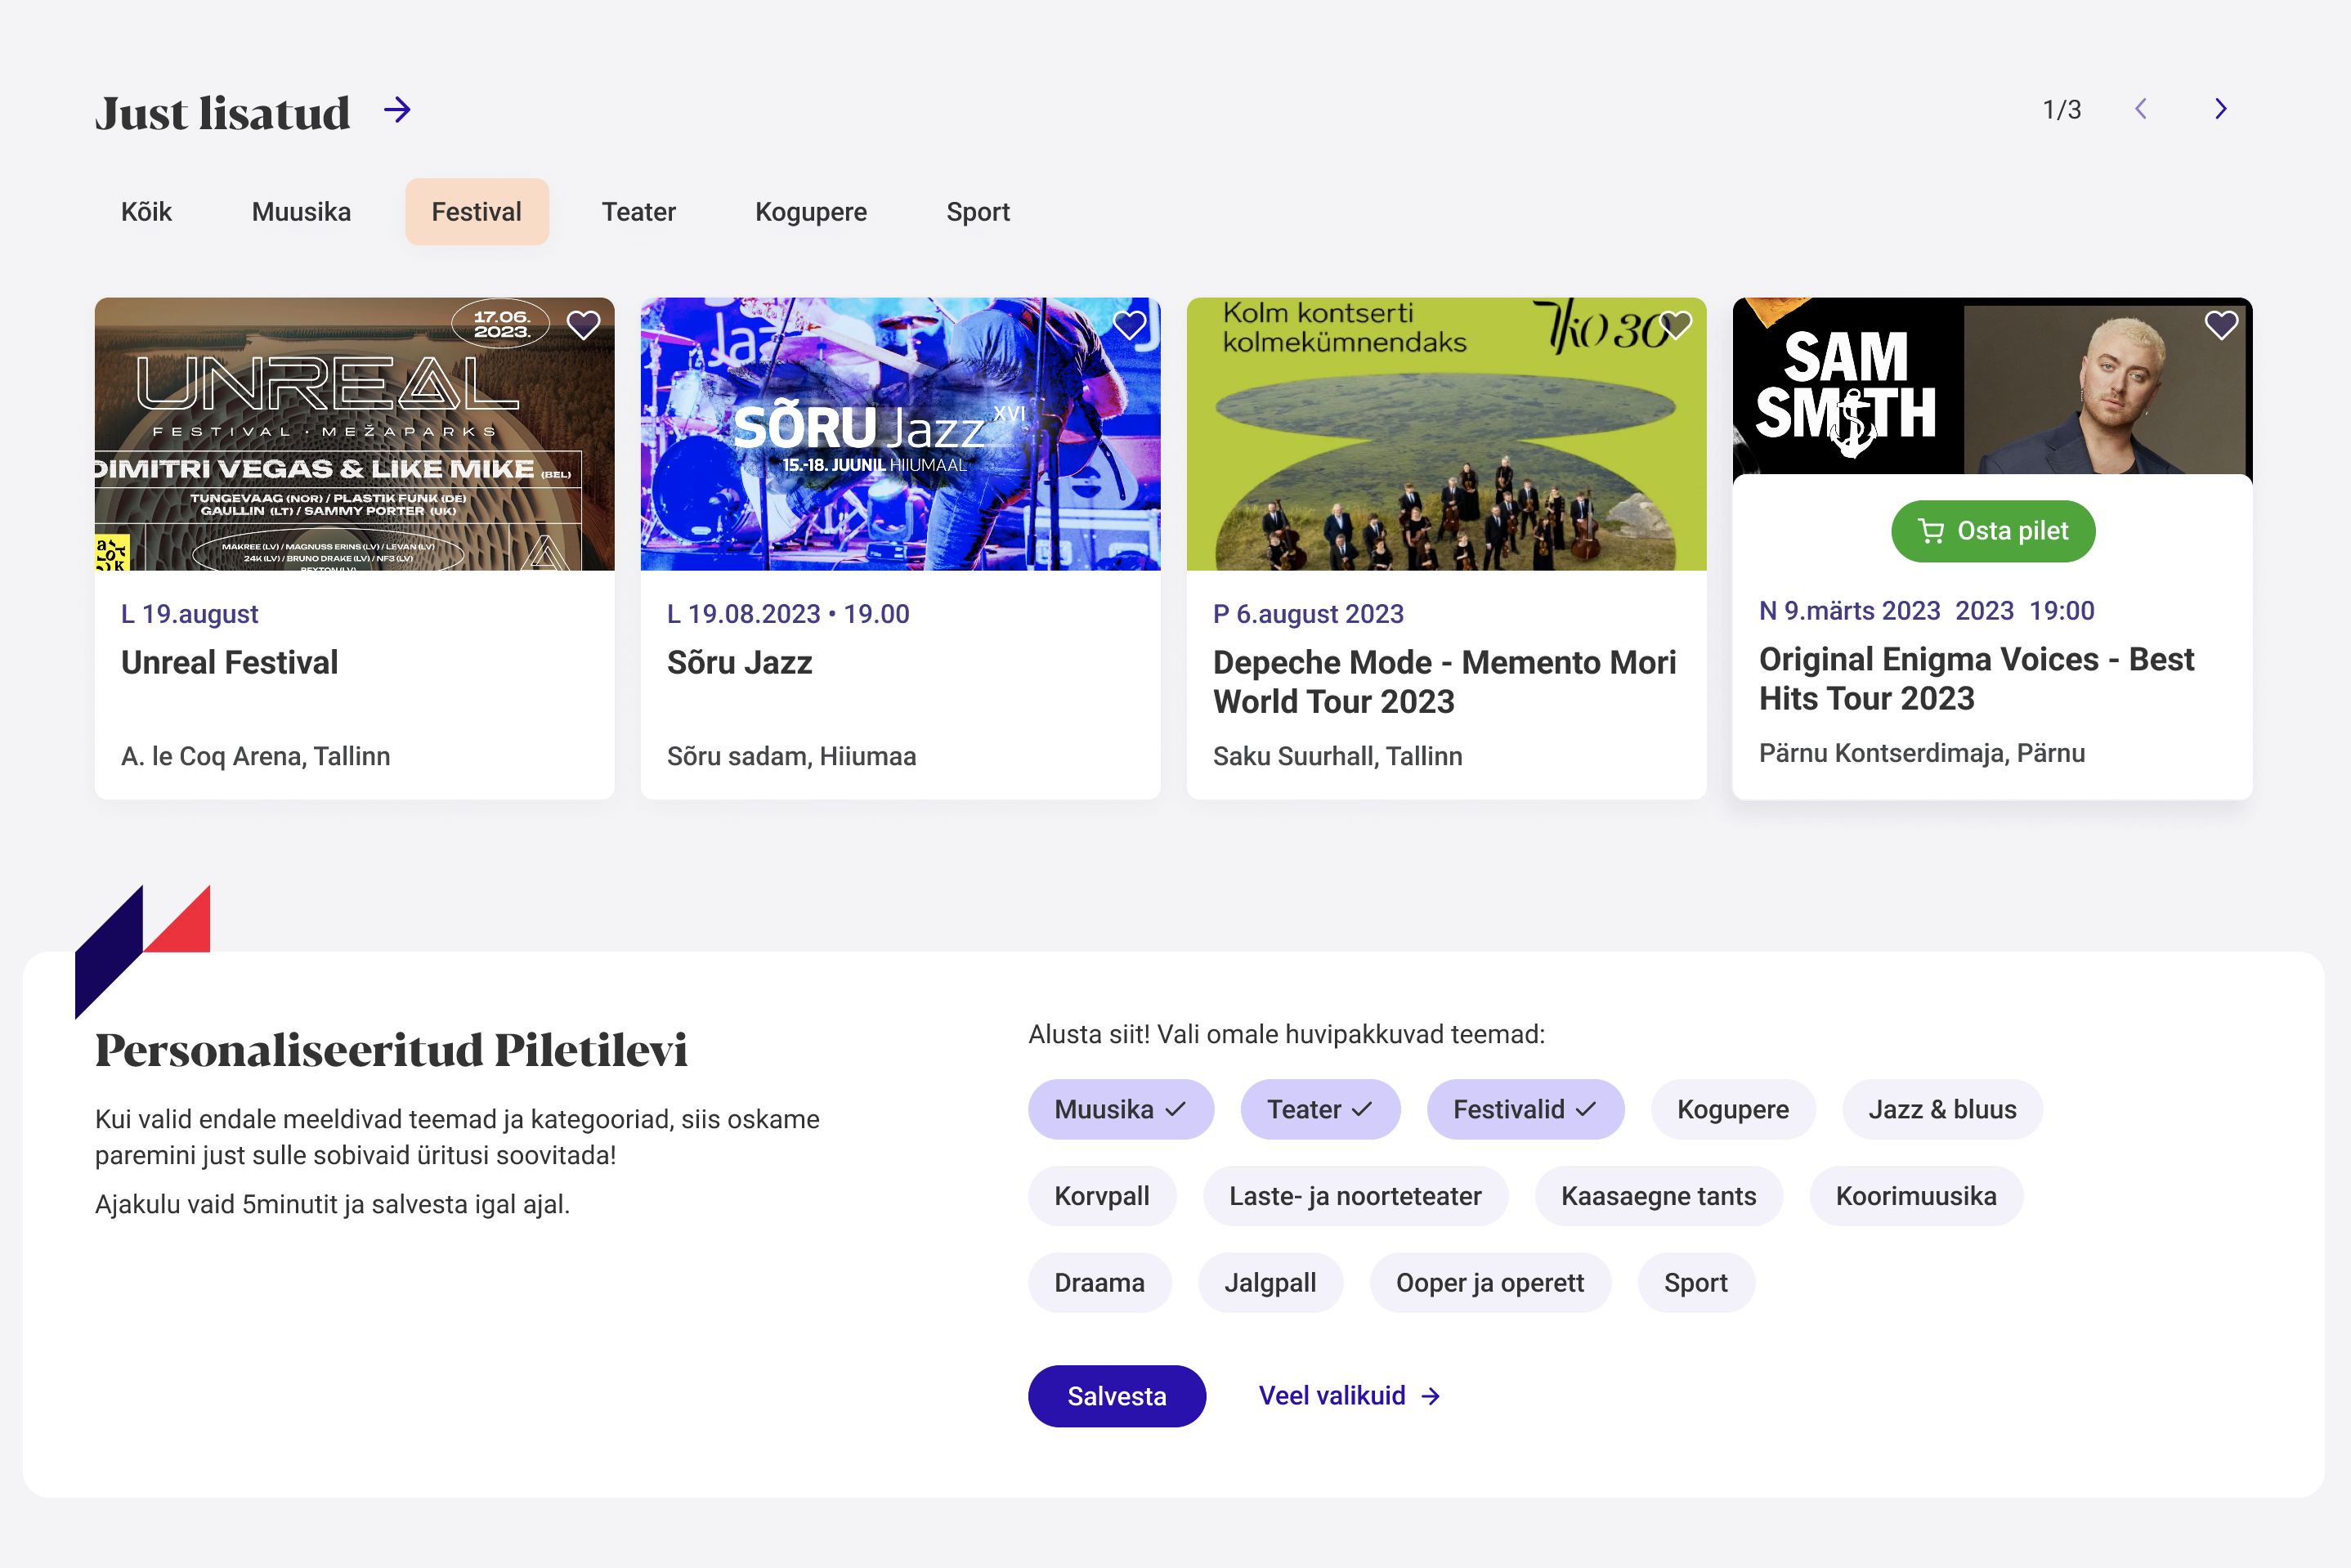Click the 'Saku Suurhall, Tallinn' venue
Screen dimensions: 2351x1568
click(x=1338, y=756)
